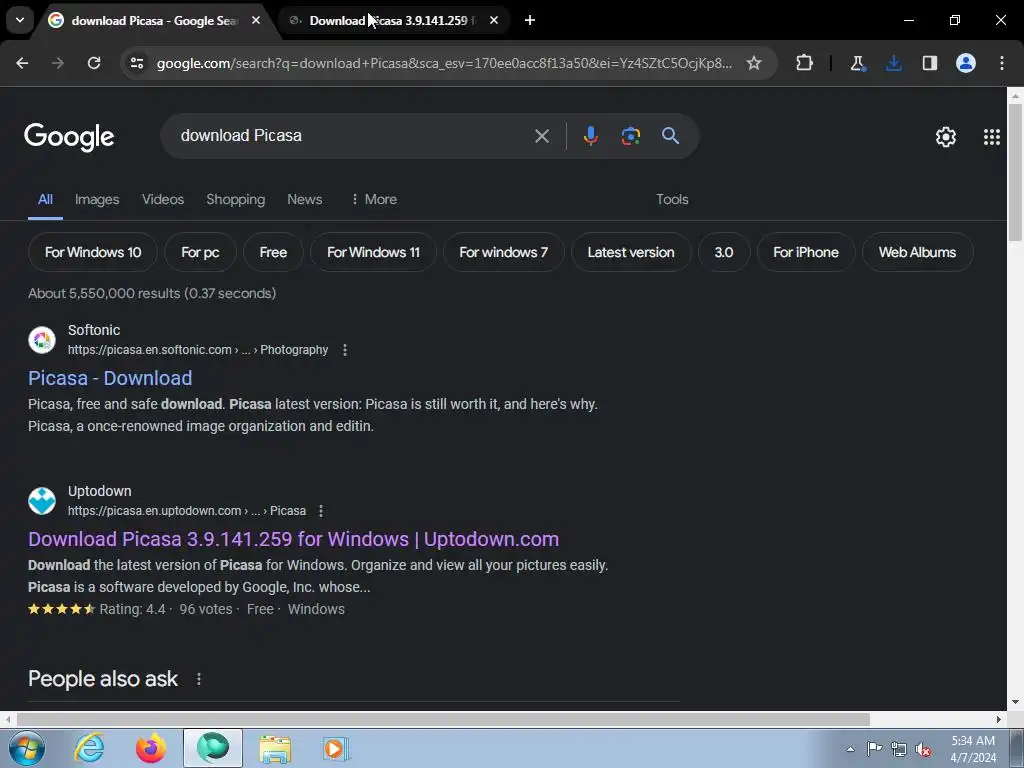Viewport: 1024px width, 768px height.
Task: Open Chrome Labs flask icon
Action: tap(857, 63)
